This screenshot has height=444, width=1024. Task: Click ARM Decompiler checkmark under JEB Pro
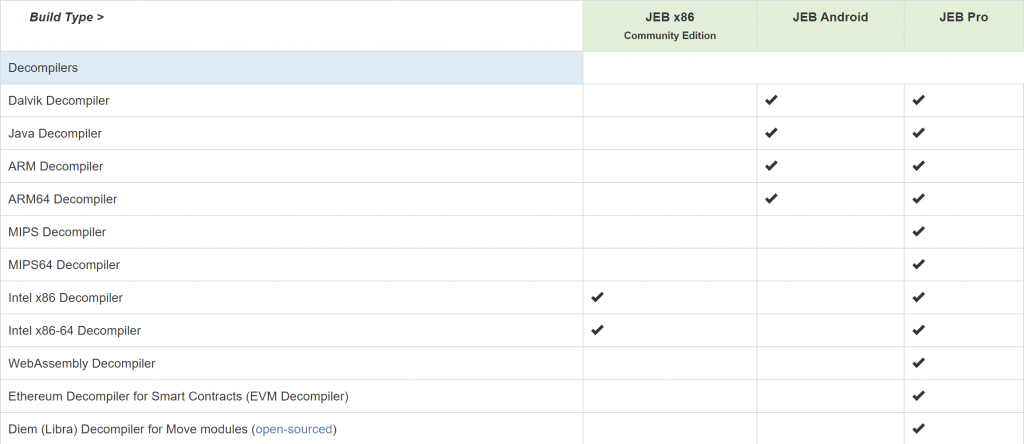(x=919, y=166)
